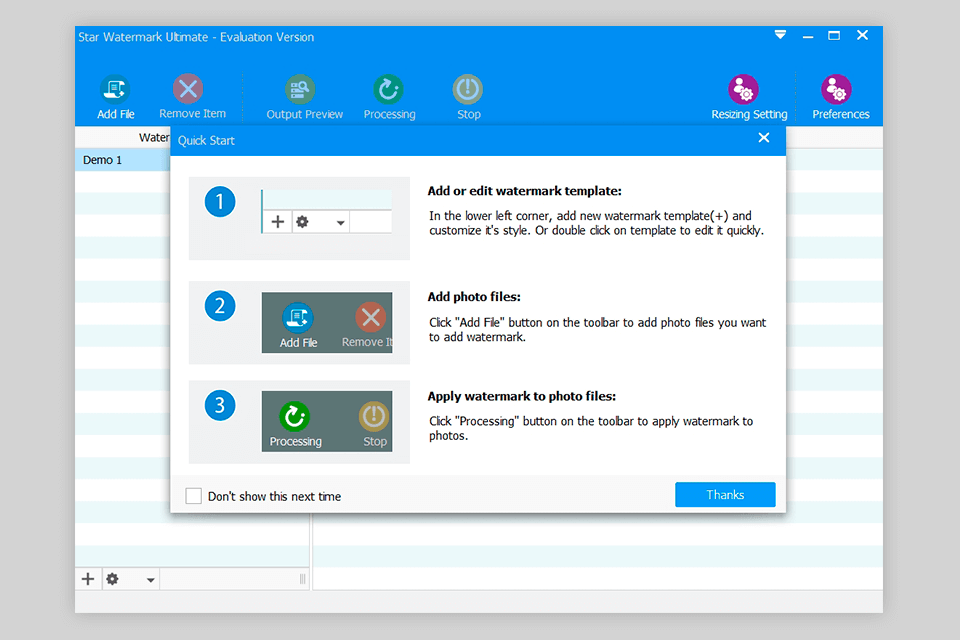This screenshot has height=640, width=960.
Task: Click the 'Add or edit watermark template:' heading
Action: click(524, 191)
